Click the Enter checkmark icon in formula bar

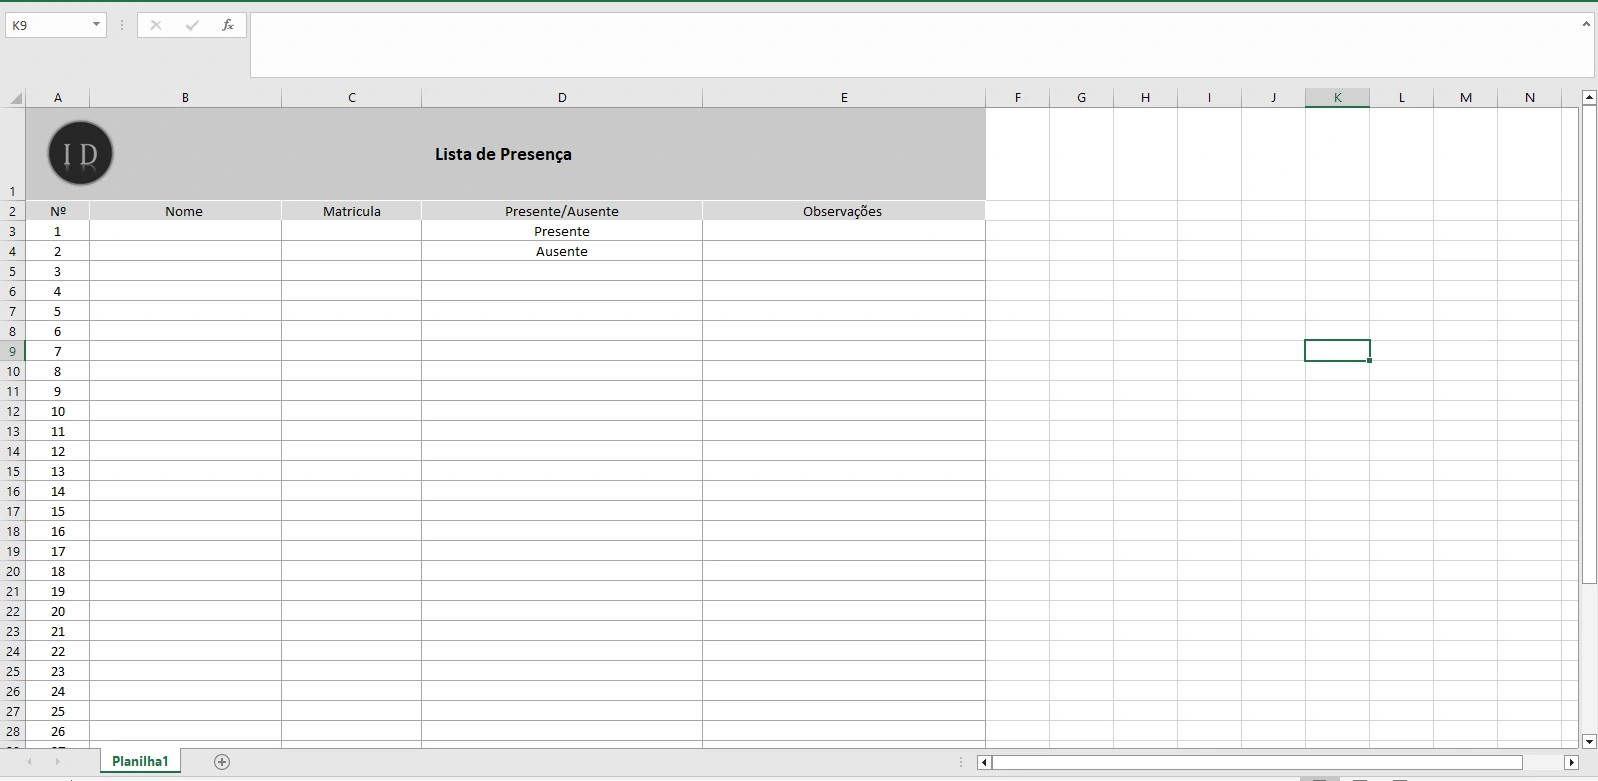point(192,25)
